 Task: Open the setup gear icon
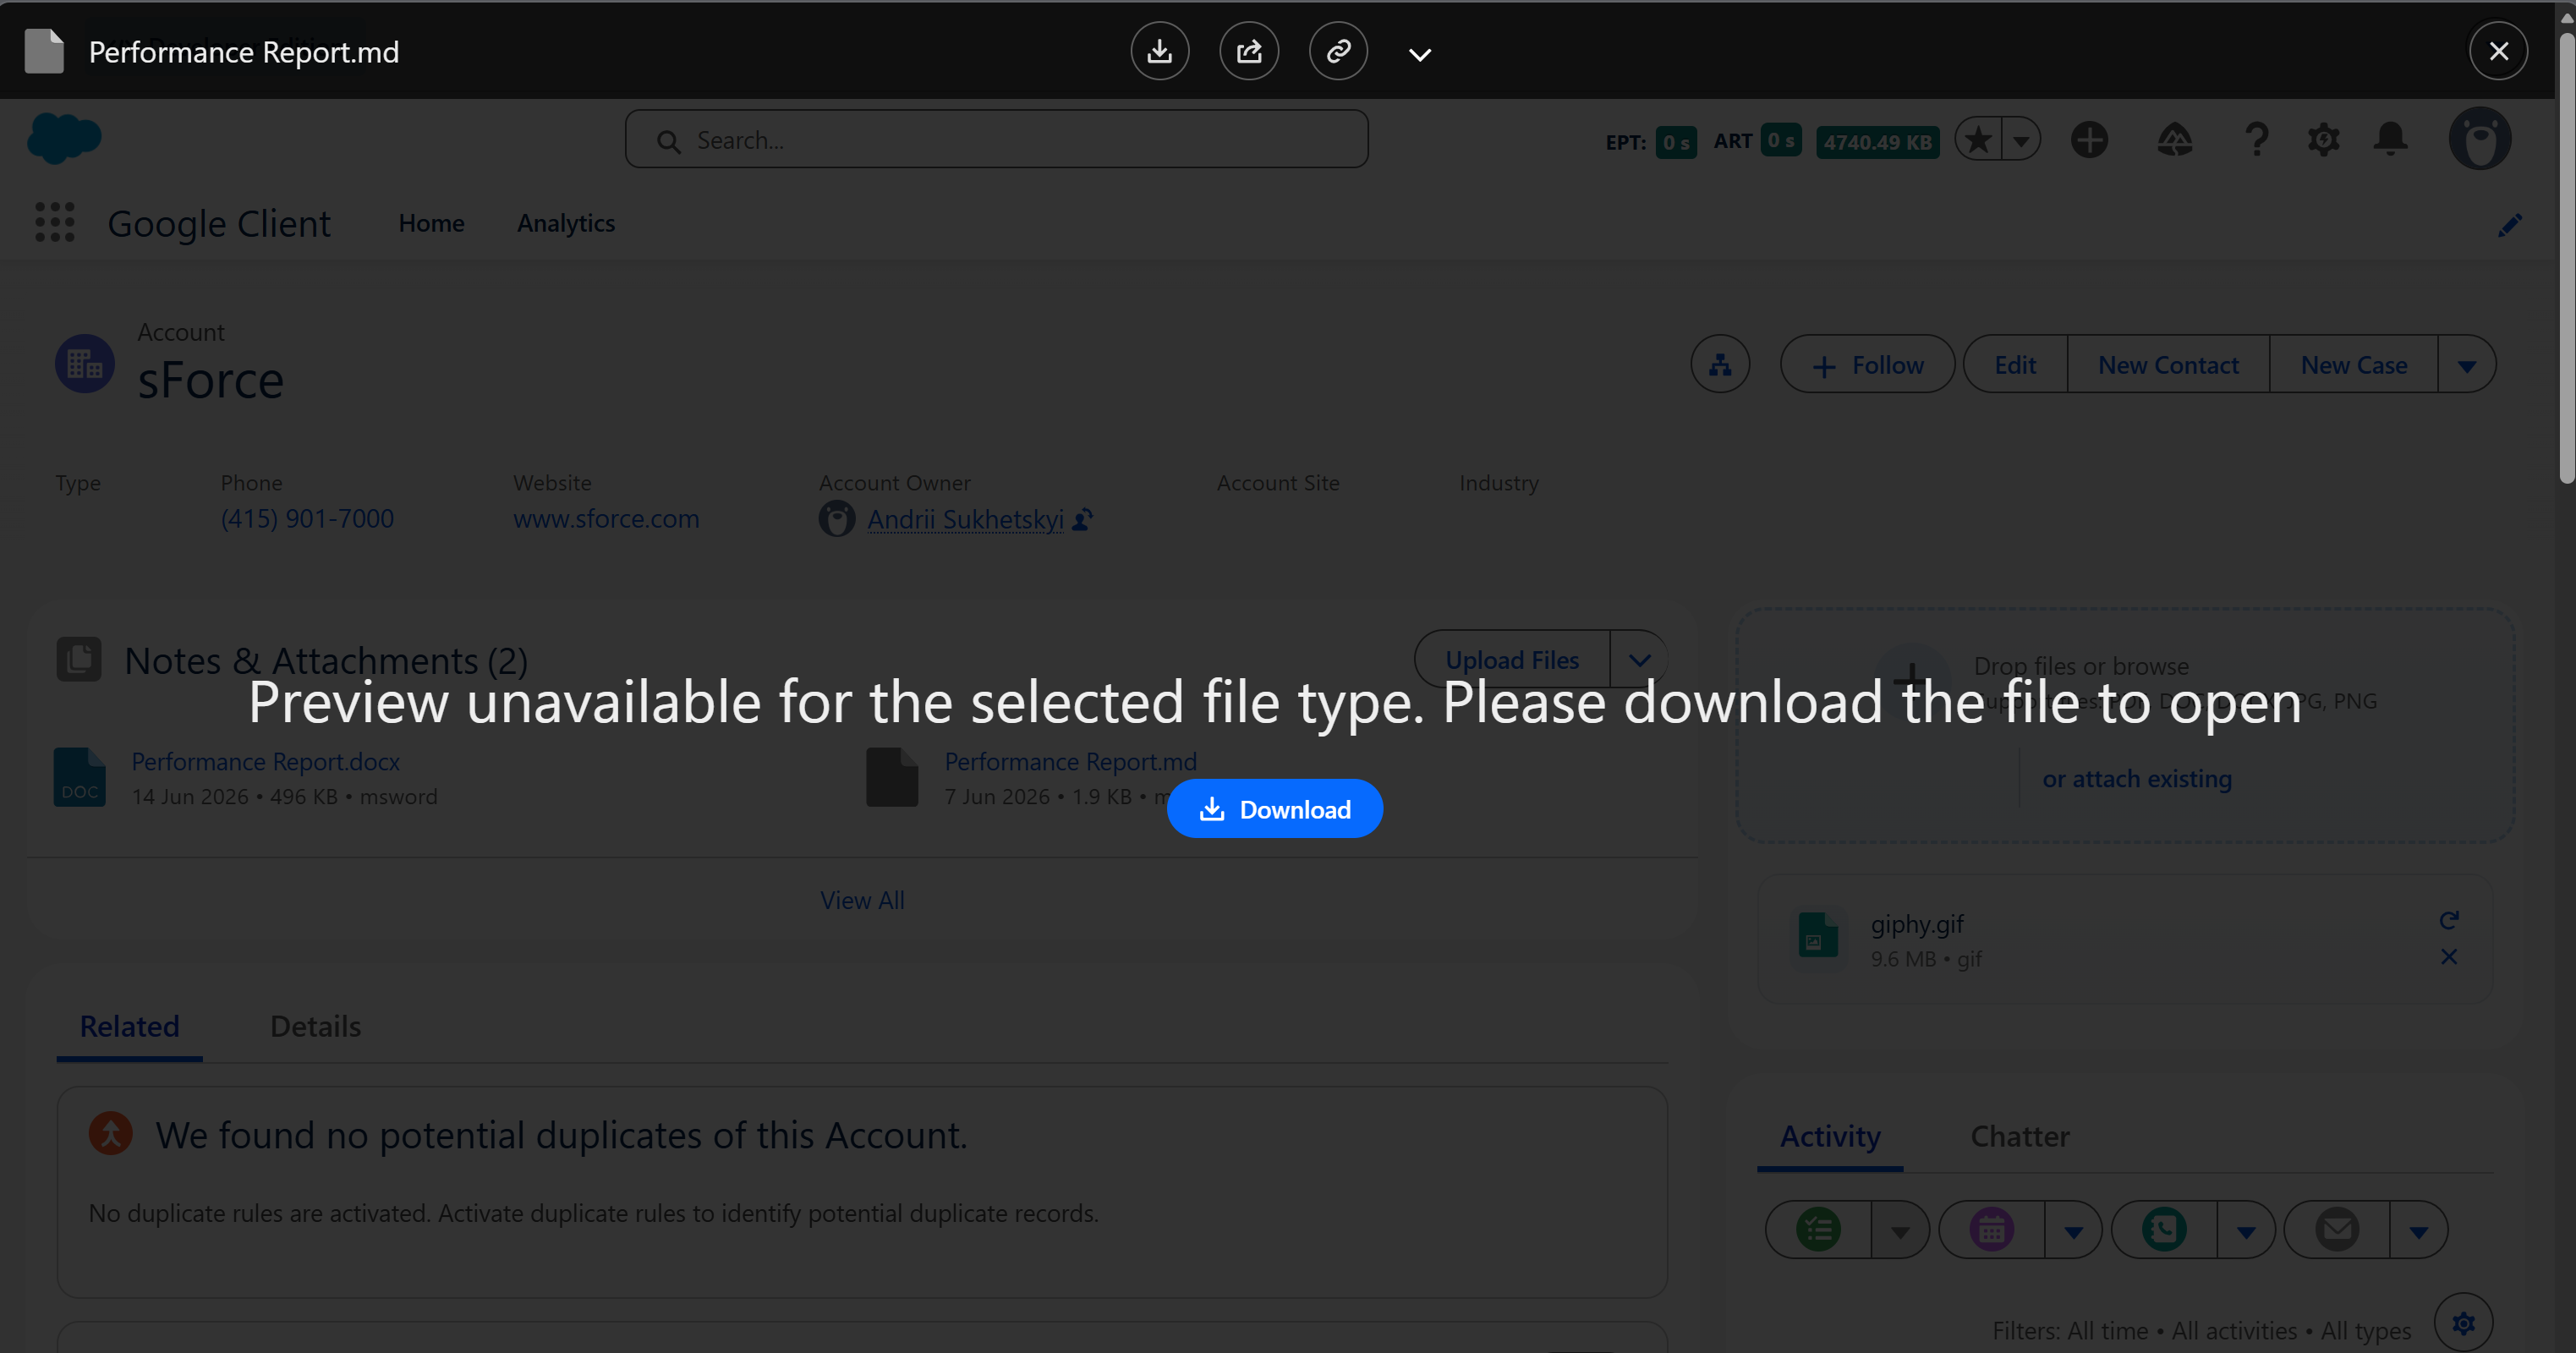2323,139
